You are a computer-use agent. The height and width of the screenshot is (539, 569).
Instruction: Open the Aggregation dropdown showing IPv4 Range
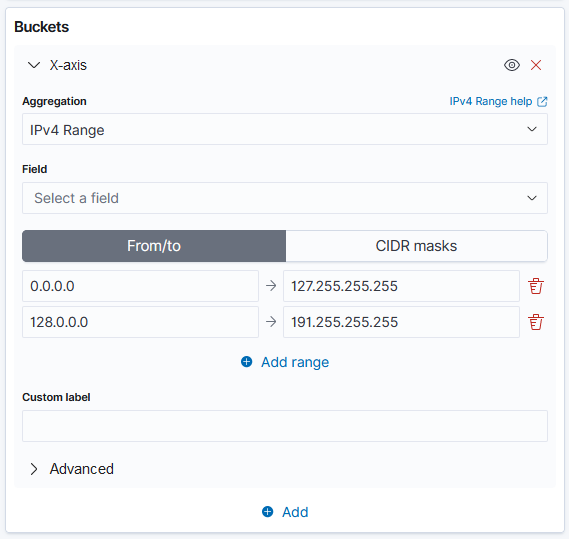coord(285,129)
